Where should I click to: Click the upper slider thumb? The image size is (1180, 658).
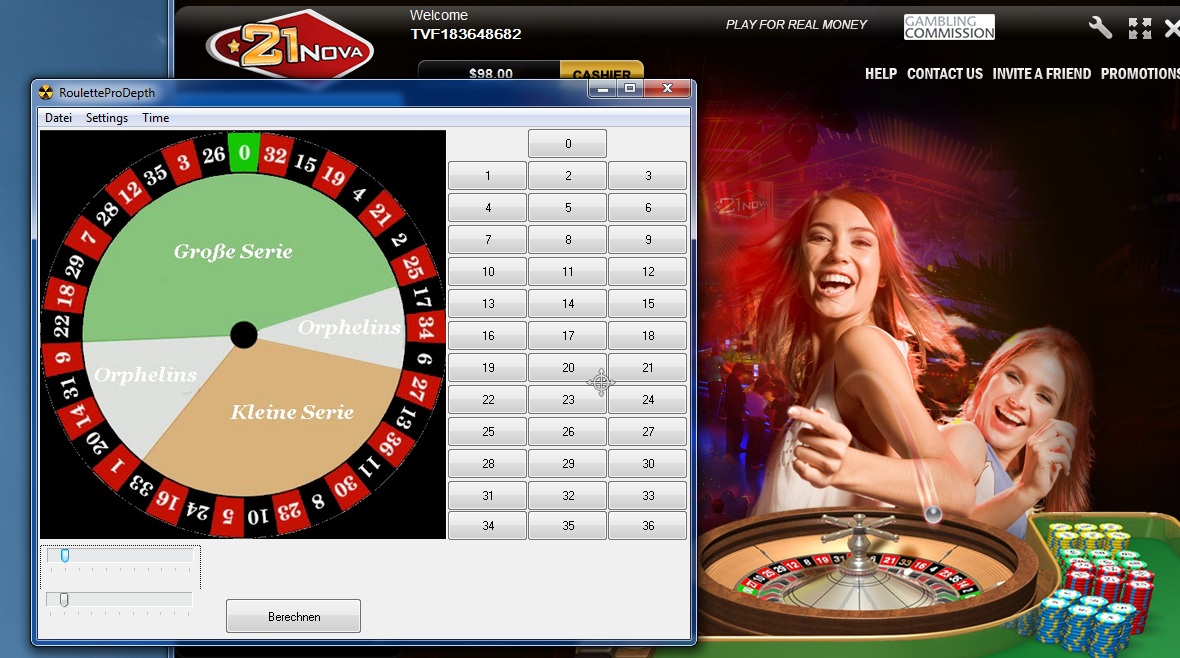point(65,556)
